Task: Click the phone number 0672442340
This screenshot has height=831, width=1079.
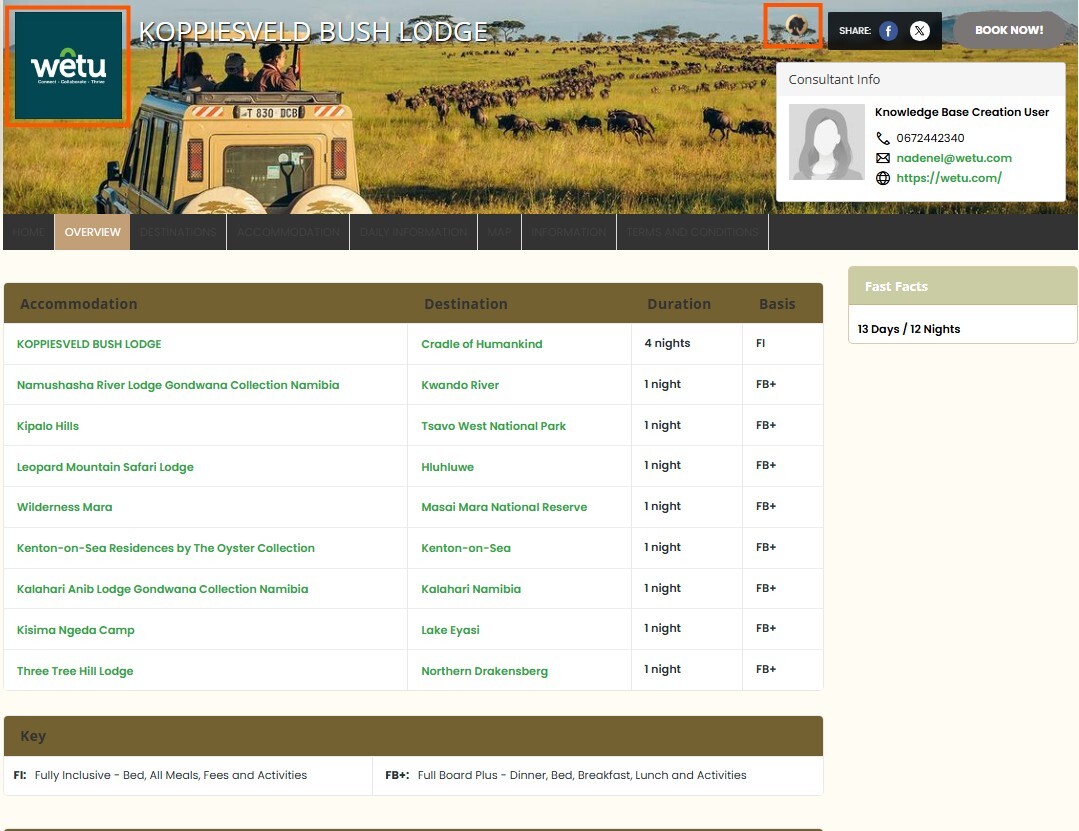Action: coord(930,138)
